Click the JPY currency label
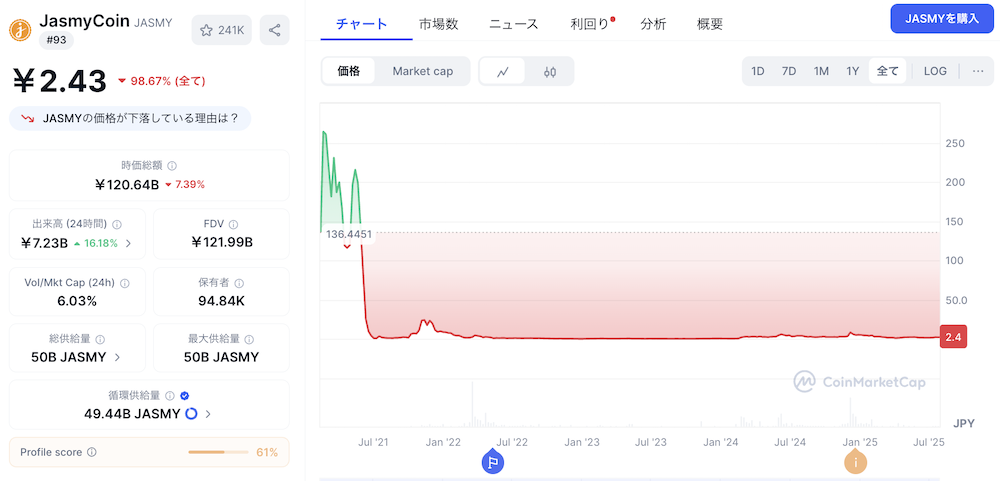This screenshot has height=481, width=1000. (x=964, y=424)
